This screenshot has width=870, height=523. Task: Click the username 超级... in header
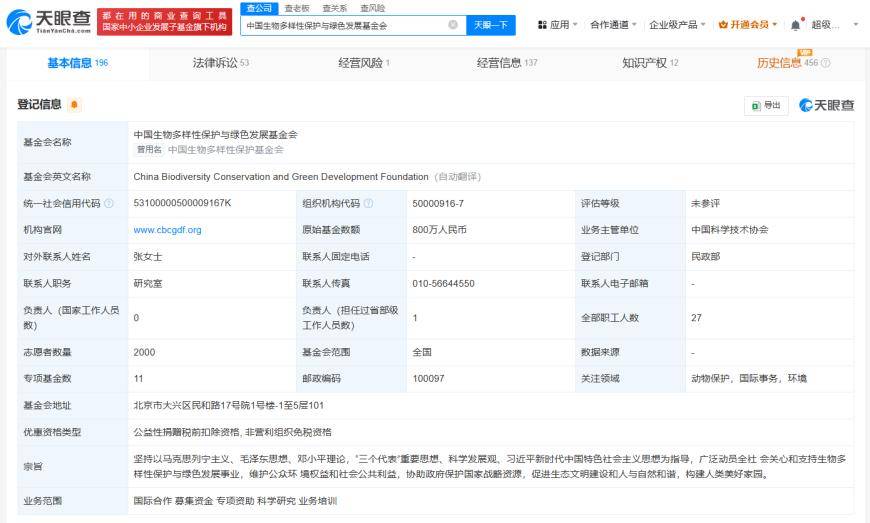pyautogui.click(x=825, y=25)
